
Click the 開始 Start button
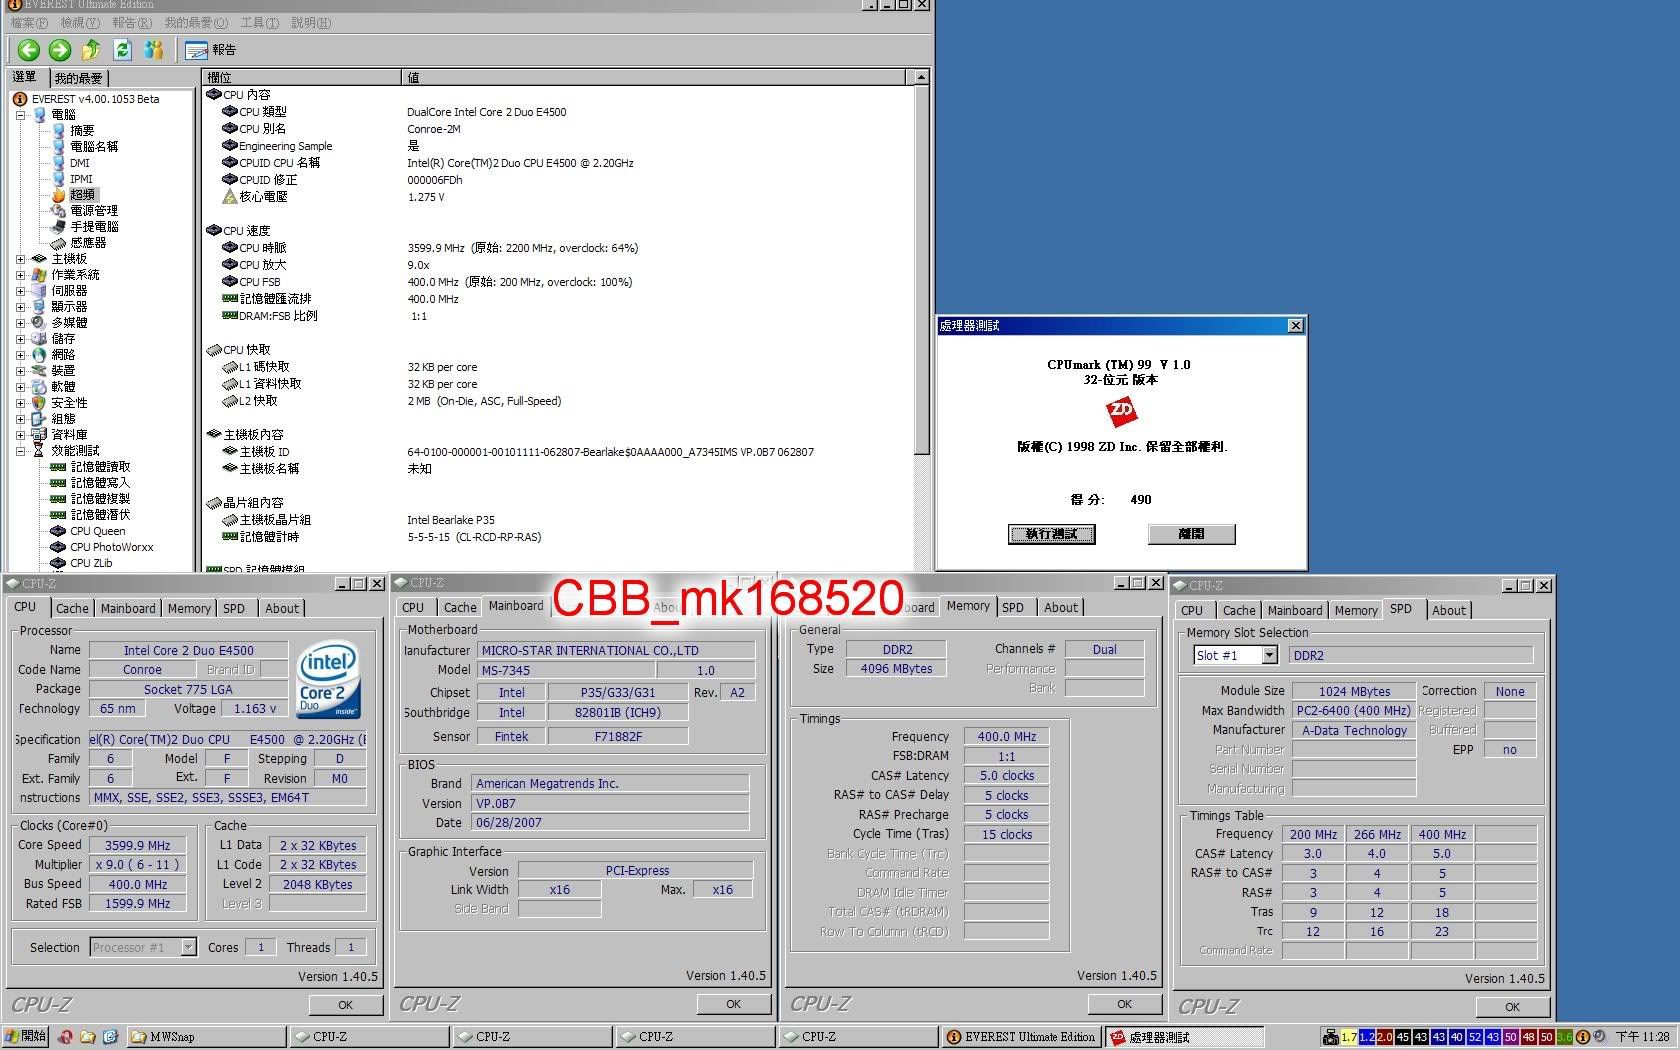tap(25, 1037)
